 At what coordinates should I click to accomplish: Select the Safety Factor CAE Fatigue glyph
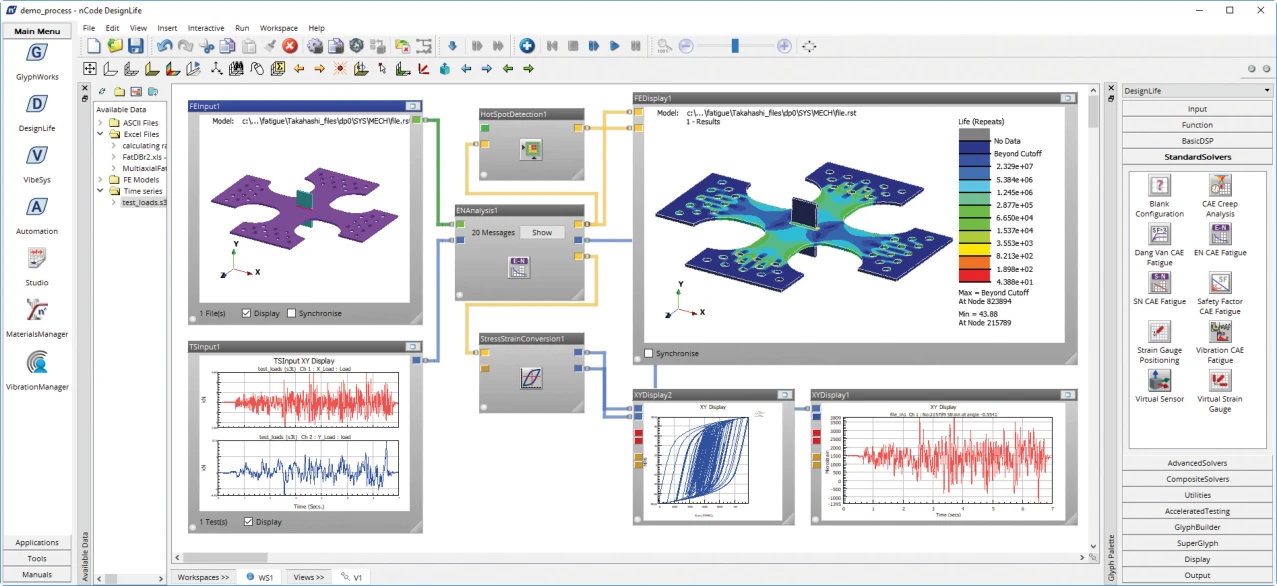coord(1220,284)
